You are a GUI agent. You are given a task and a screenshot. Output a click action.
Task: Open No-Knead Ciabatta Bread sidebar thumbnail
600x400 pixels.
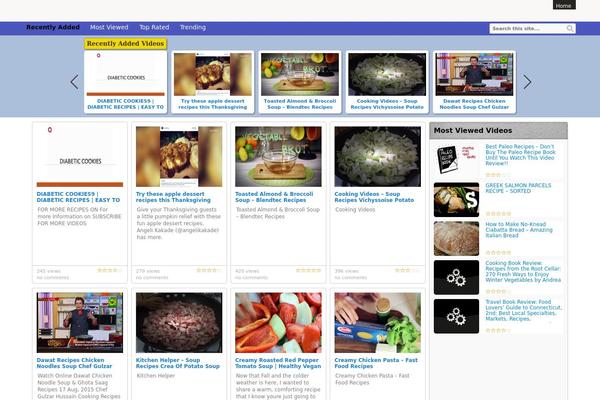pos(456,238)
